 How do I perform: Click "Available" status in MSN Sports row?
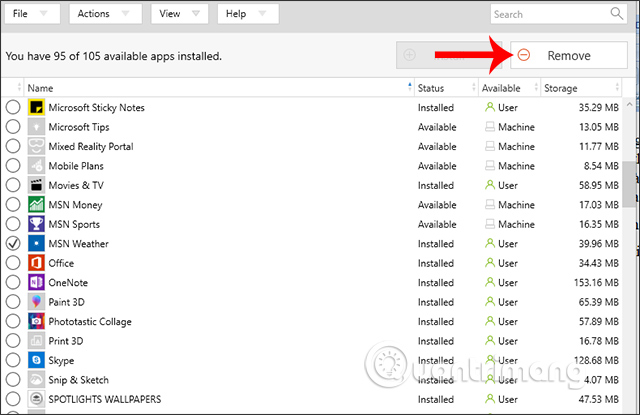coord(437,224)
